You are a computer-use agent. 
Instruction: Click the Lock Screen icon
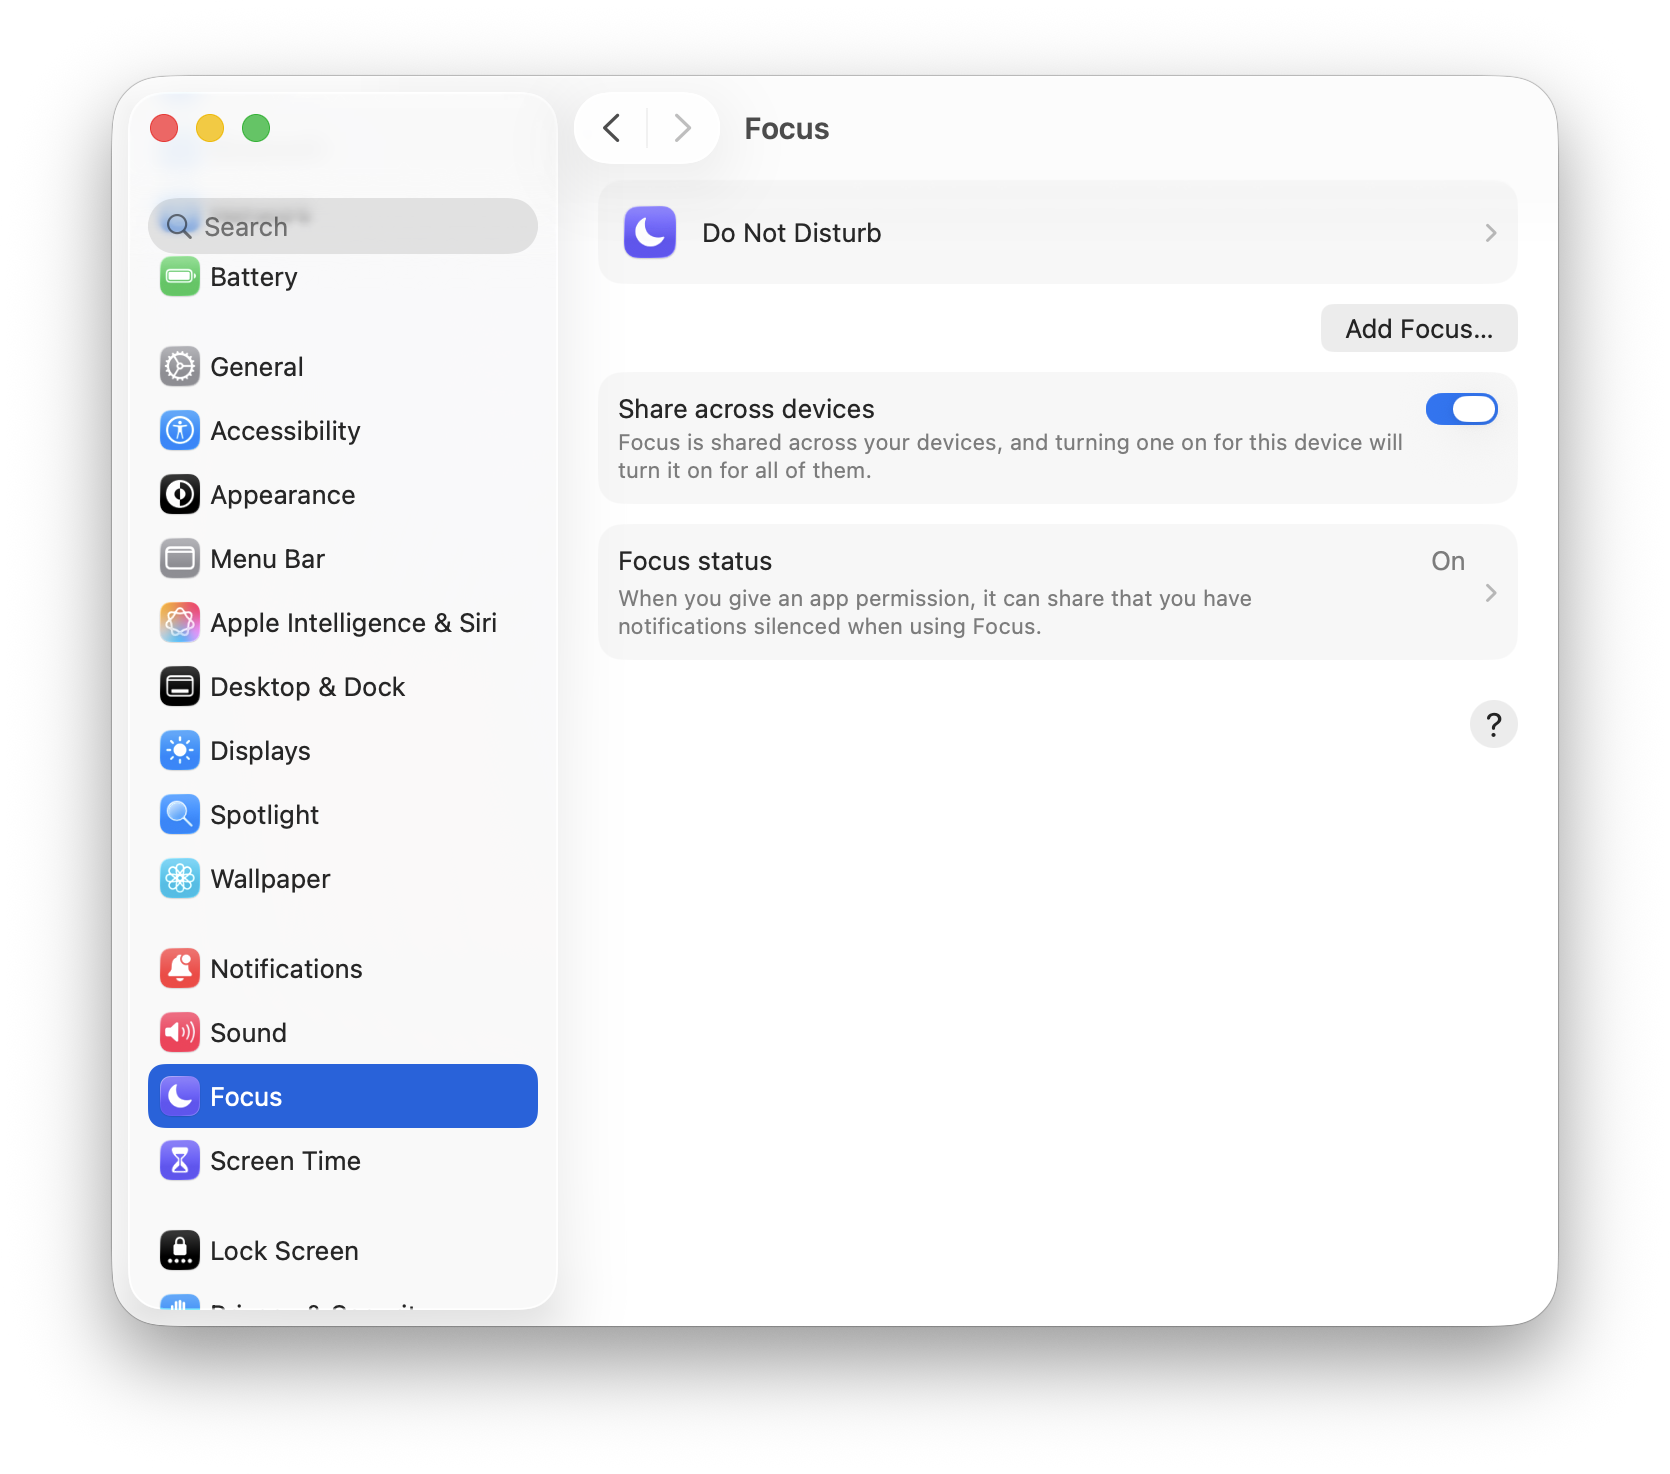pyautogui.click(x=180, y=1251)
